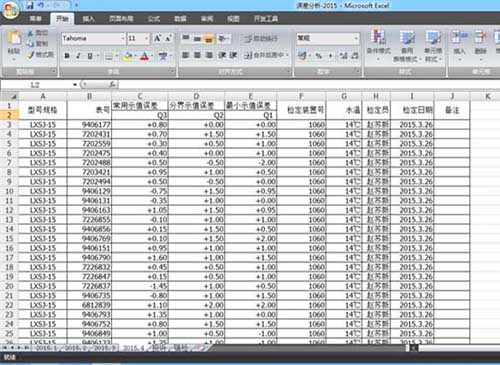Click the Increase Font Size icon
The height and width of the screenshot is (365, 500).
(157, 38)
